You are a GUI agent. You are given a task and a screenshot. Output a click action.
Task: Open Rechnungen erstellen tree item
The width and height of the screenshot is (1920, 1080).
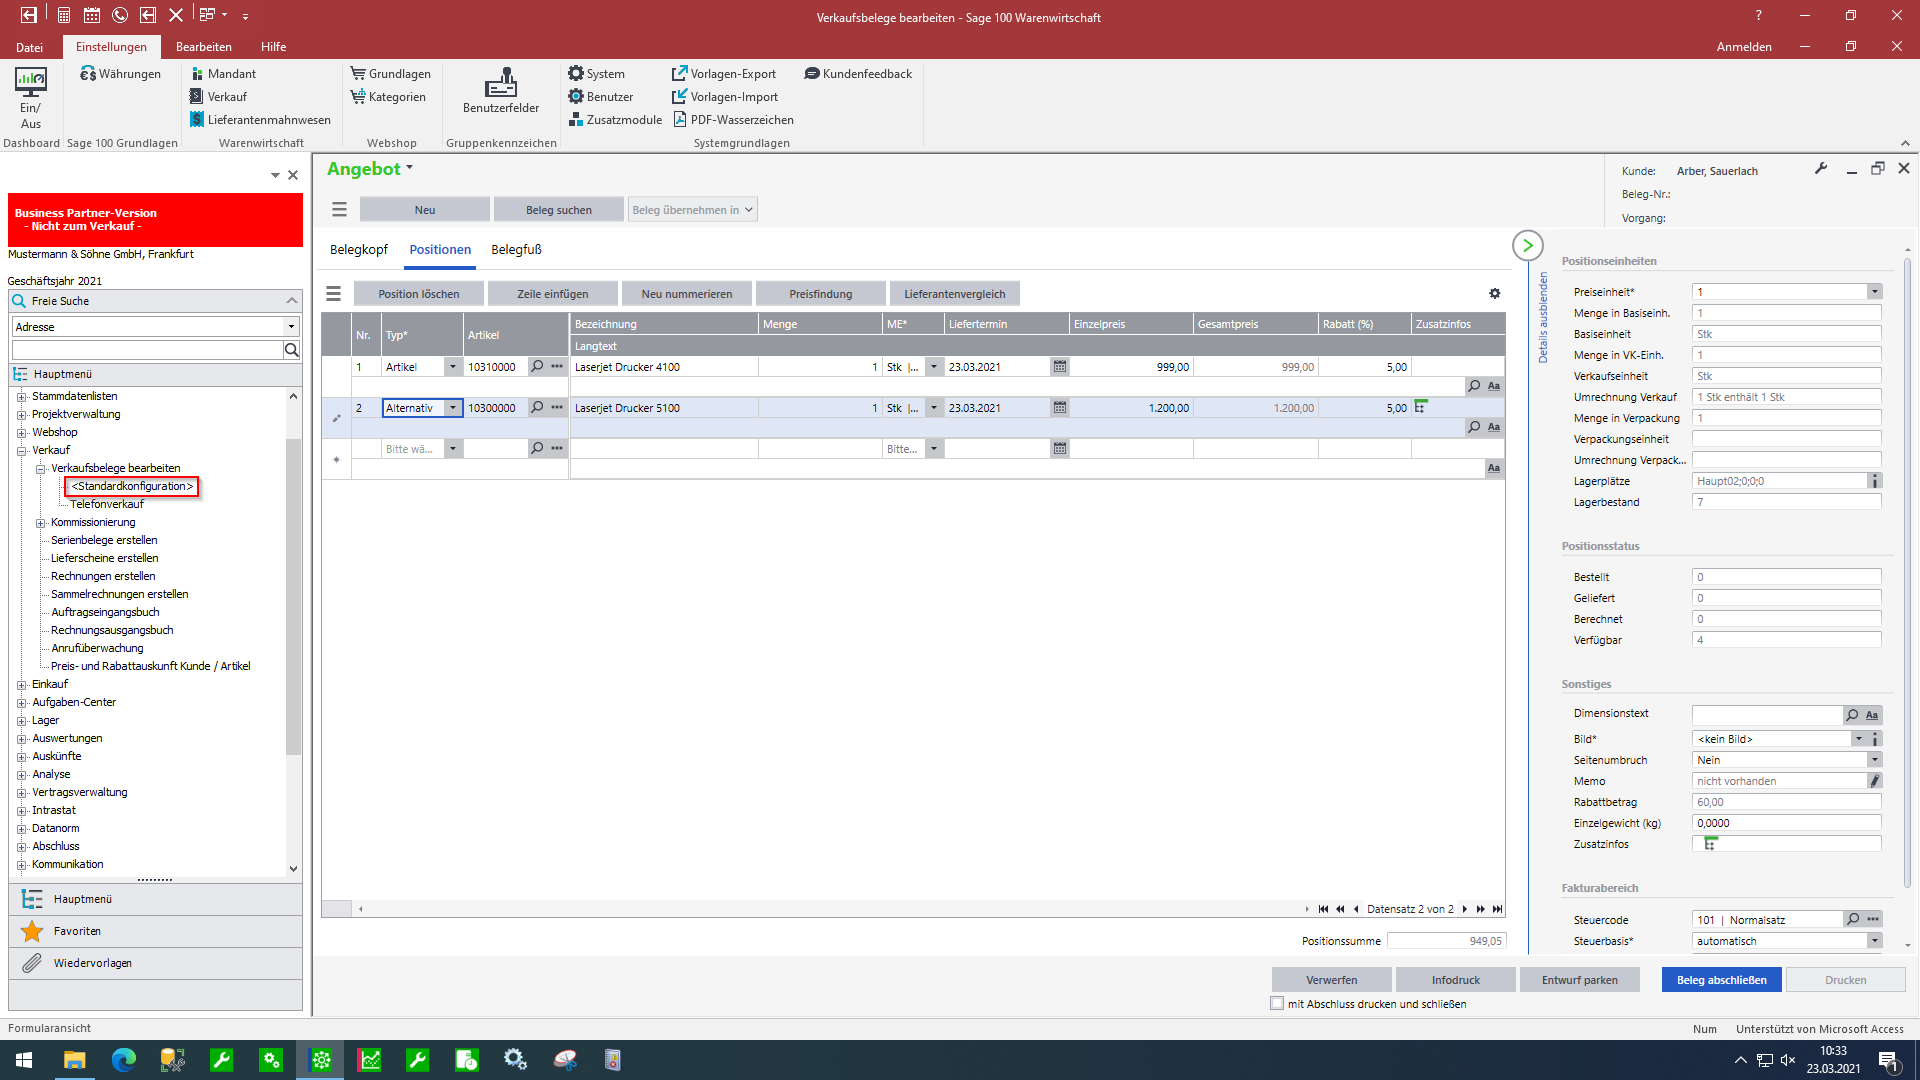click(103, 576)
